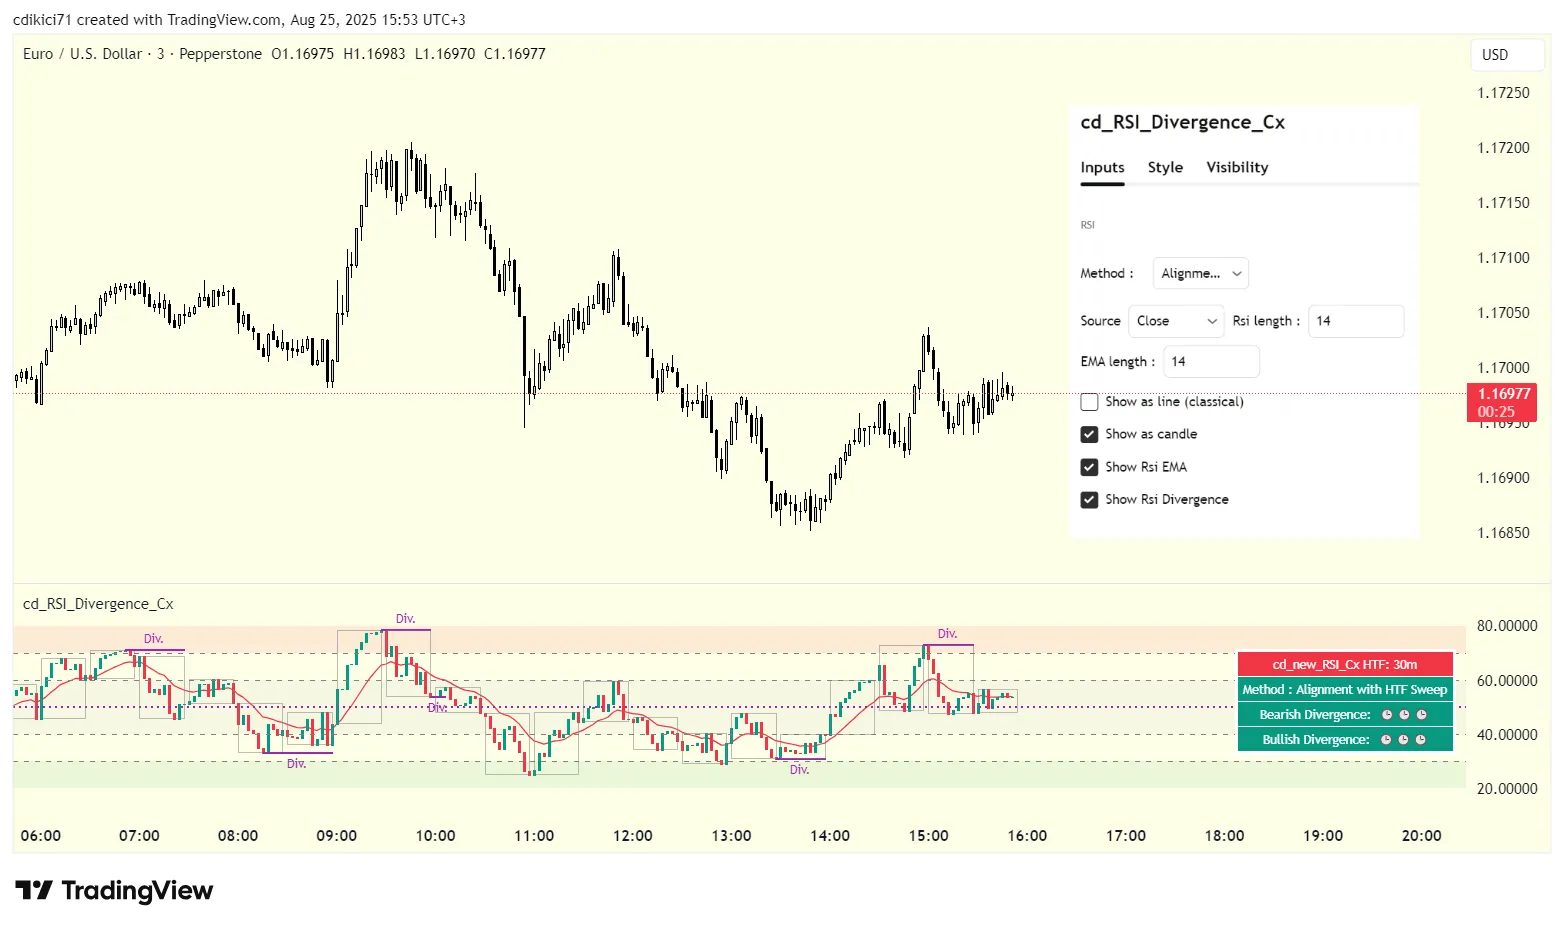Click the 06:00 time axis label

tap(40, 836)
